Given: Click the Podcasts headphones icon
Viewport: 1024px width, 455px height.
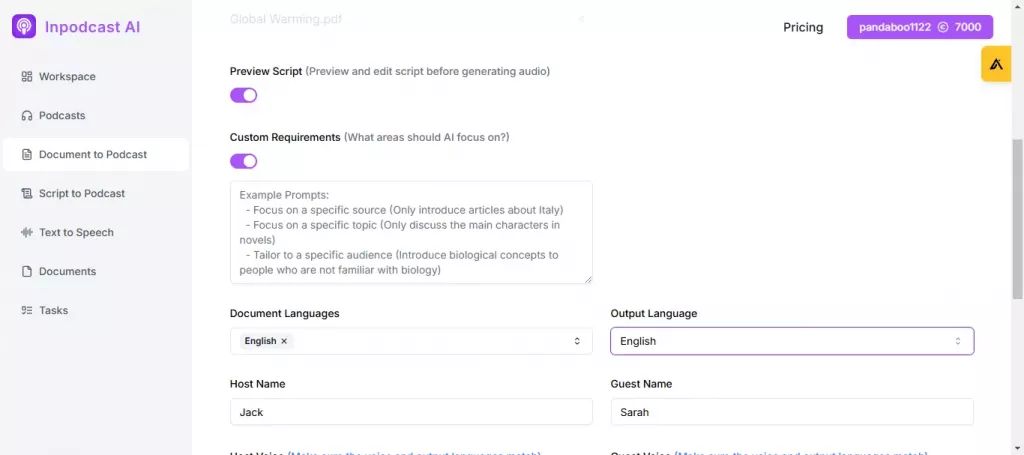Looking at the screenshot, I should pyautogui.click(x=27, y=116).
